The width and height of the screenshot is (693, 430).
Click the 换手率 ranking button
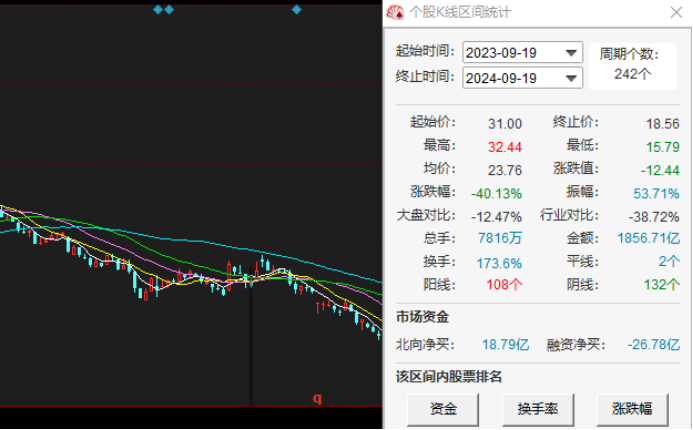pyautogui.click(x=538, y=409)
